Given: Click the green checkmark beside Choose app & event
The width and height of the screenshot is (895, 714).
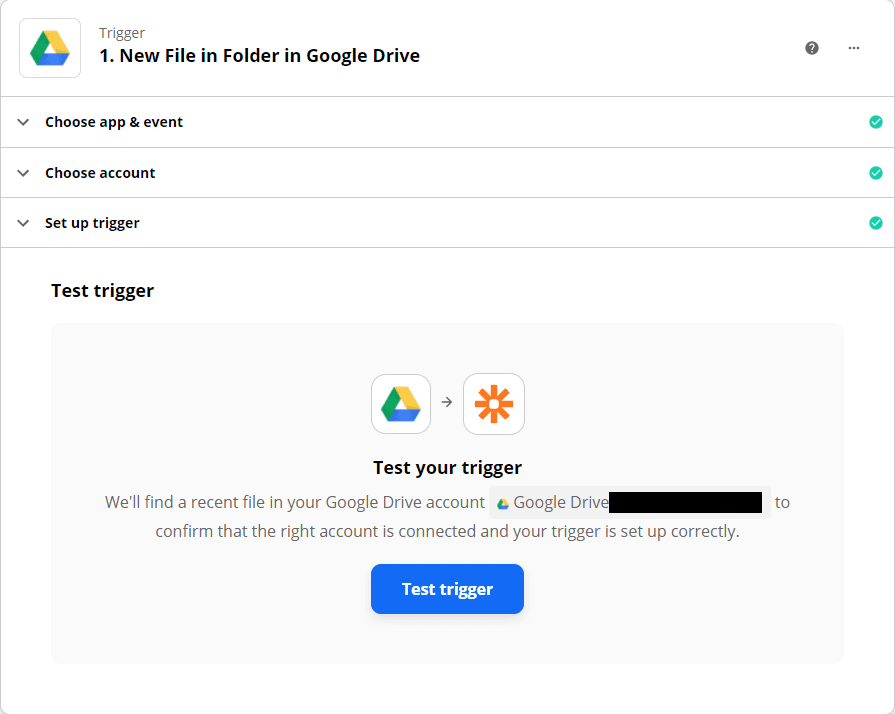Looking at the screenshot, I should (x=876, y=121).
